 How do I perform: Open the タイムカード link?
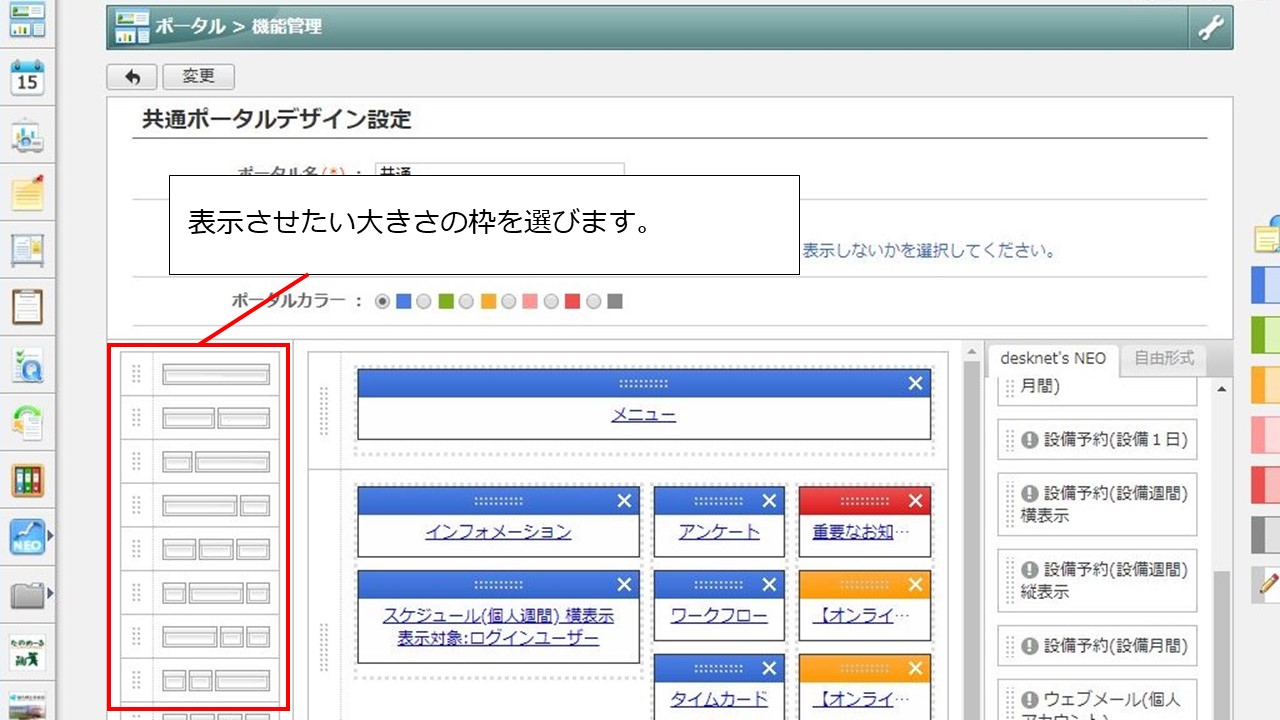pos(719,700)
